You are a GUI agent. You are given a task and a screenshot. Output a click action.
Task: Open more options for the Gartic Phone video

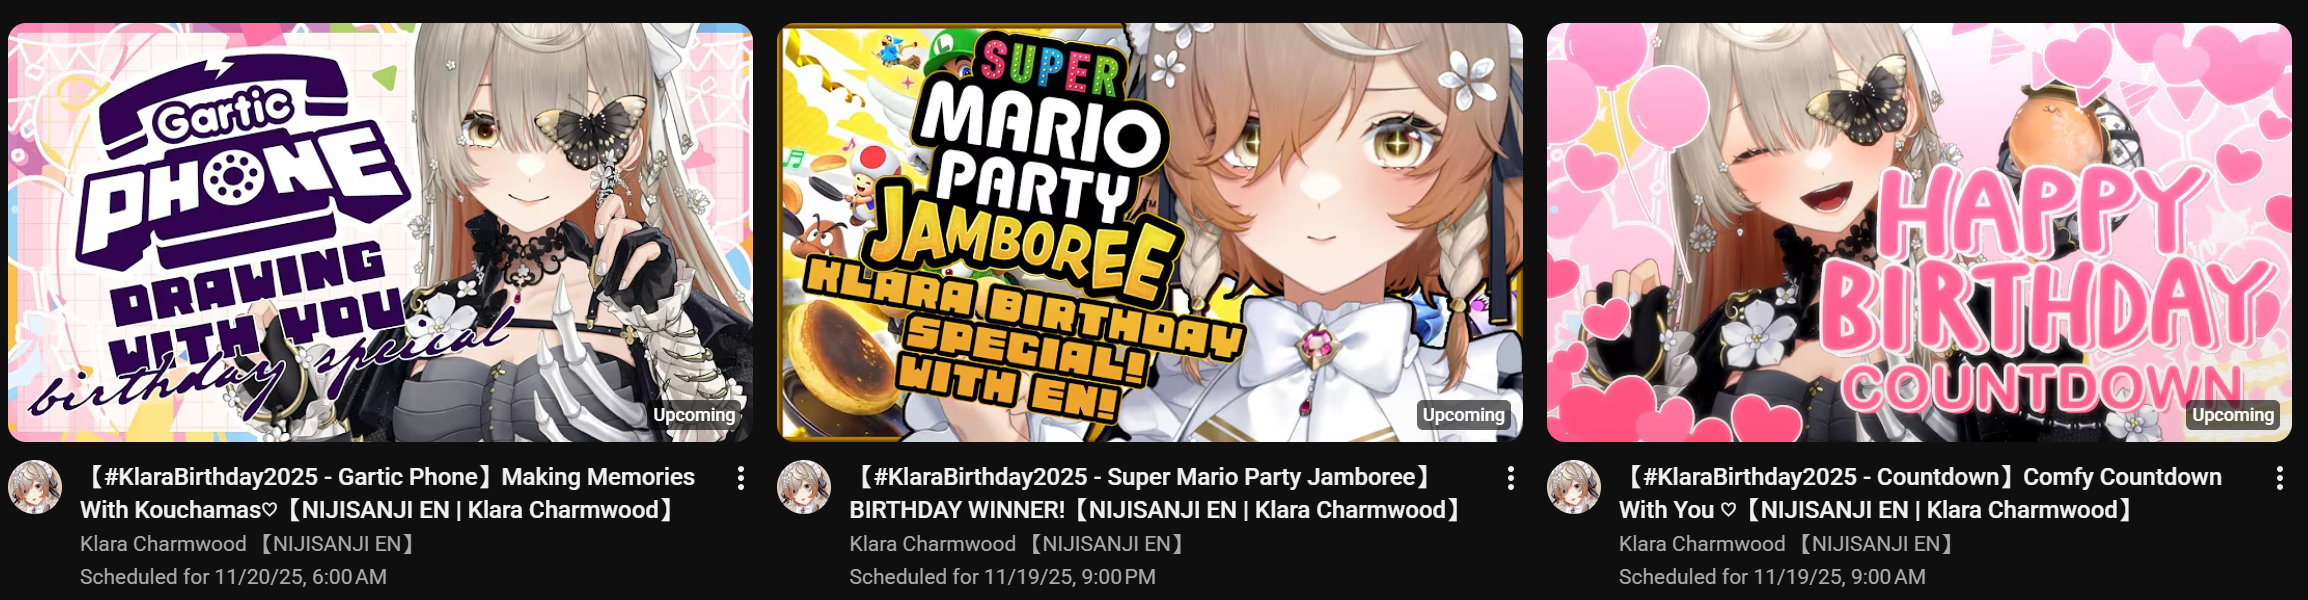[741, 478]
